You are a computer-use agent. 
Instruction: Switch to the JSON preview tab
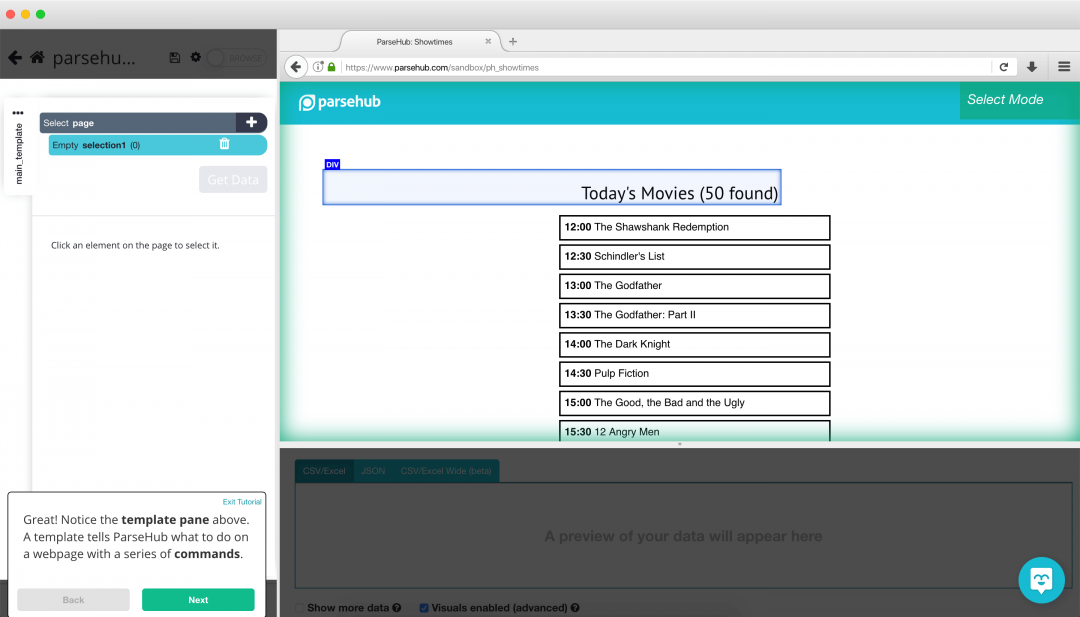coord(372,470)
